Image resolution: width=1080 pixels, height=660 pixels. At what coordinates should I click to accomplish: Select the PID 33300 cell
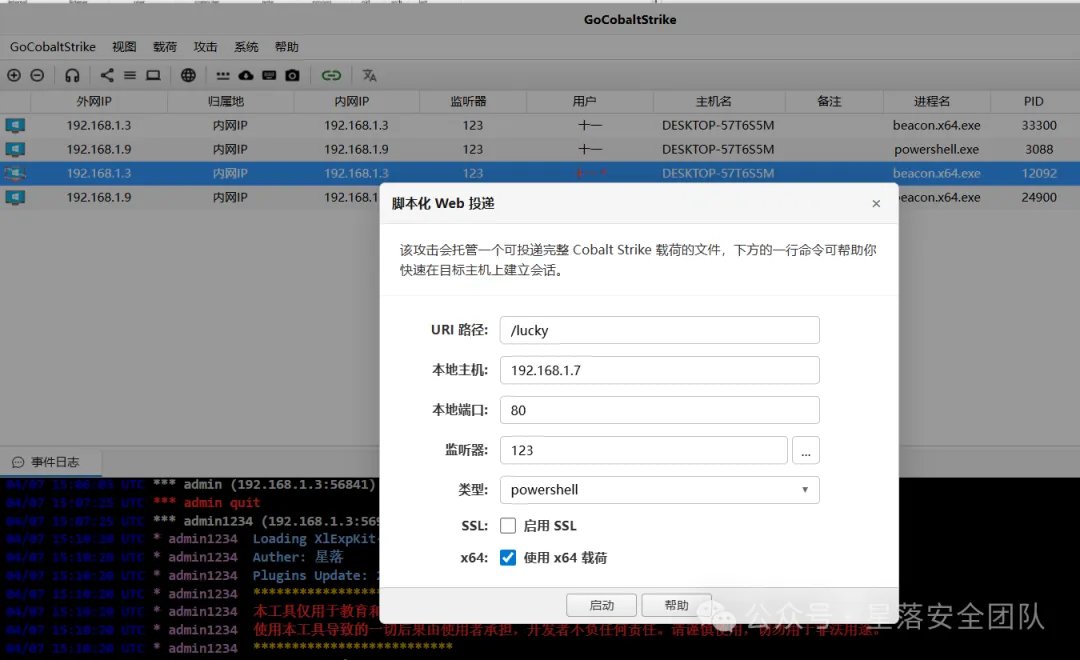point(1039,125)
